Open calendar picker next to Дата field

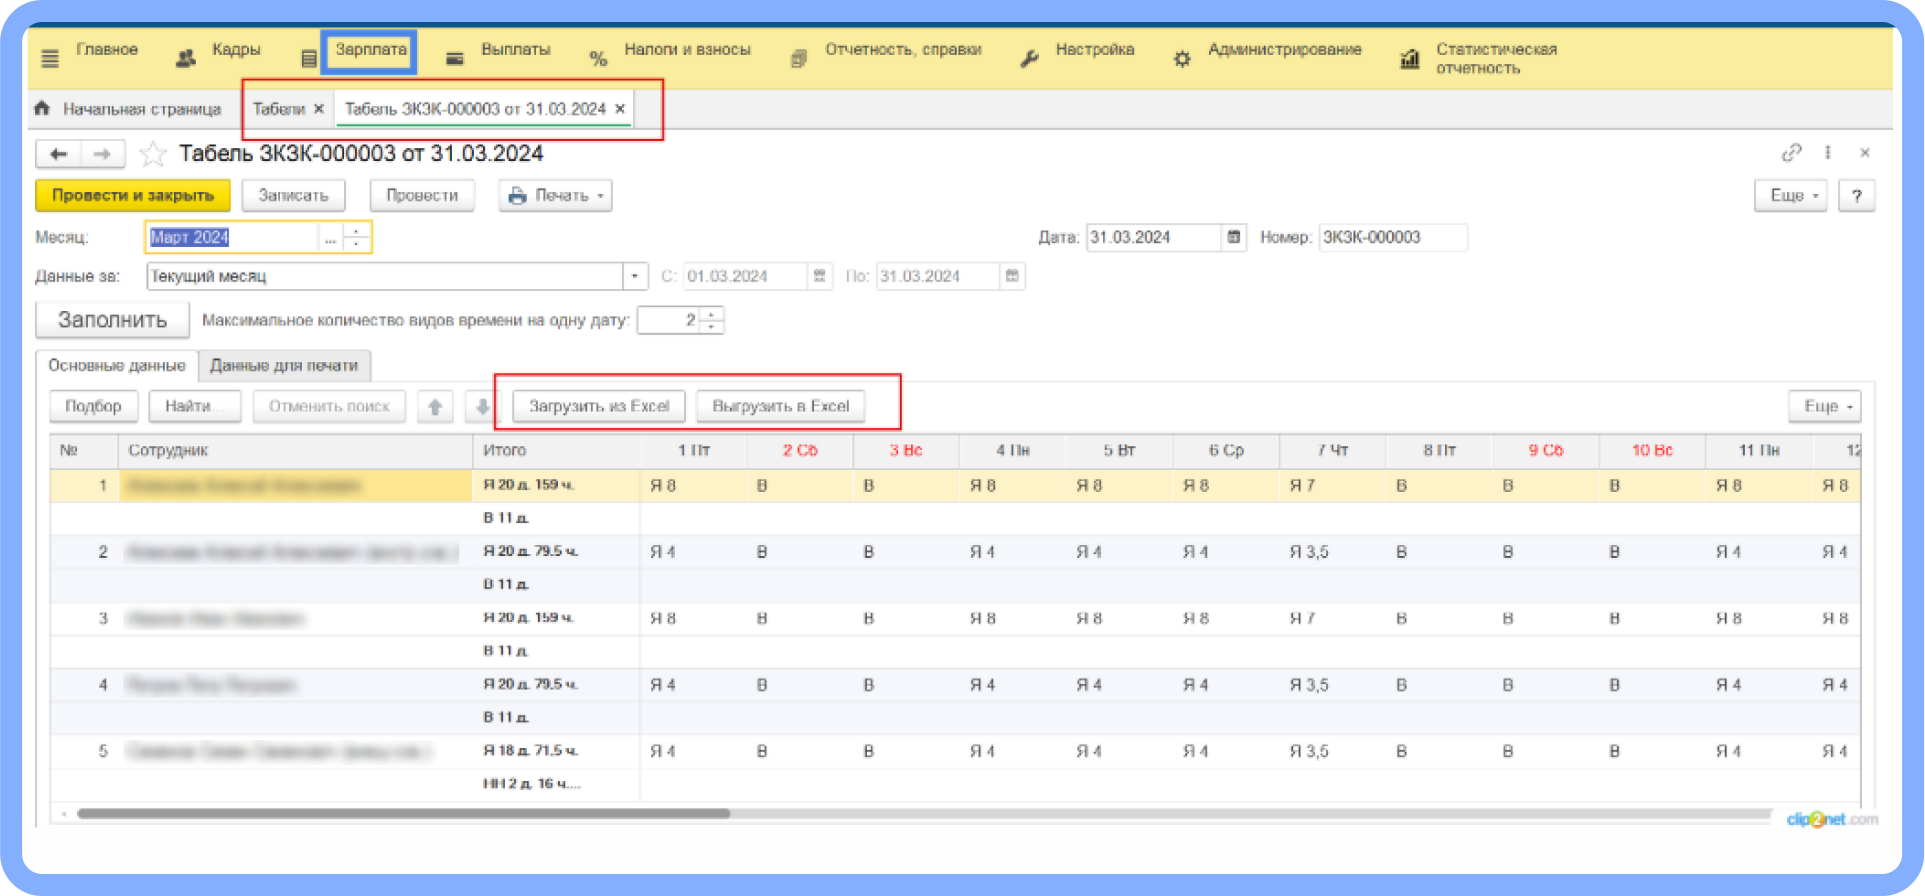click(1234, 237)
